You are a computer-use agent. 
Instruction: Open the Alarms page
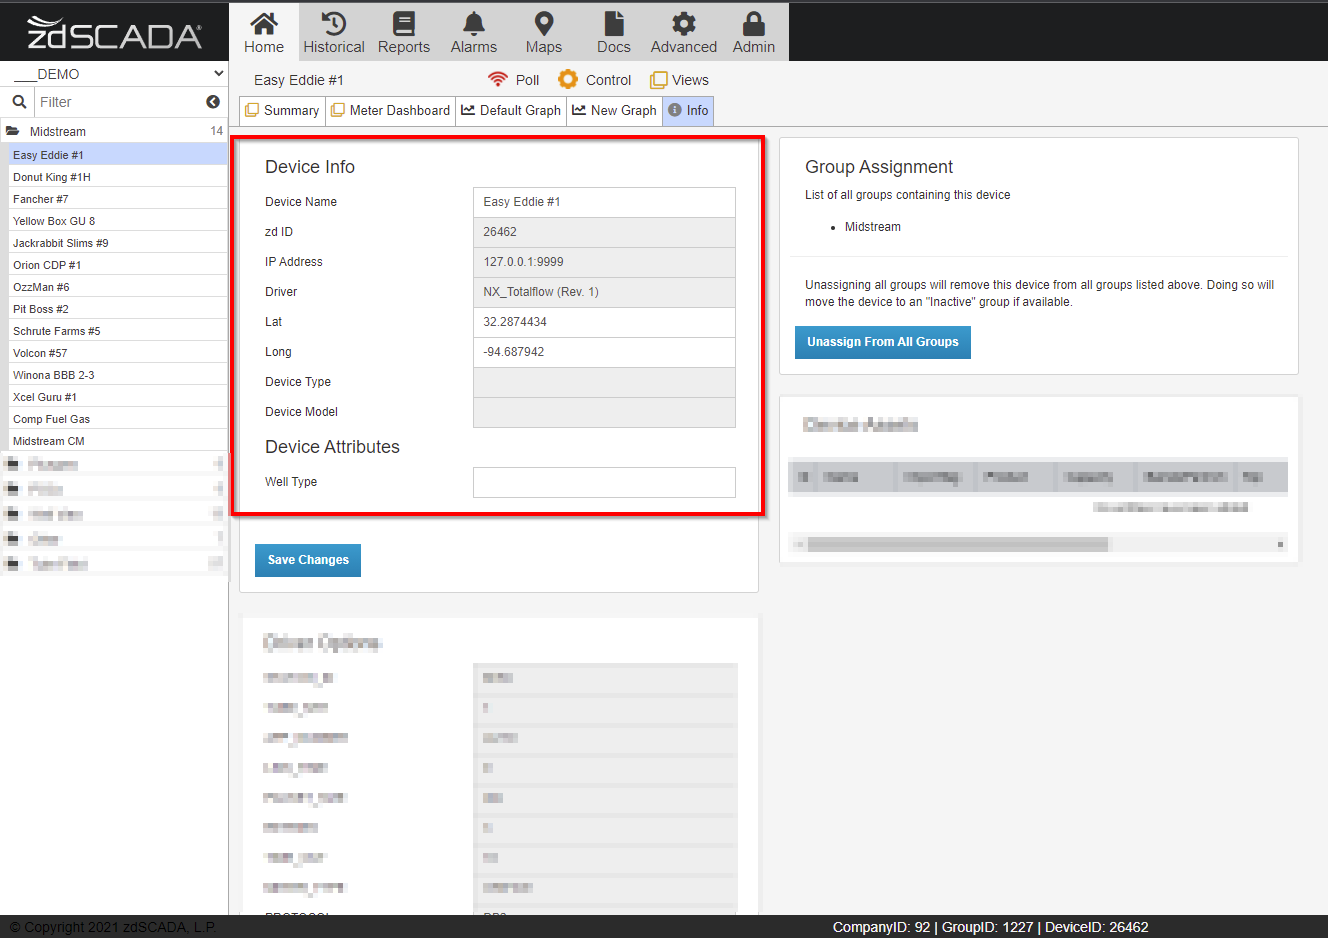pos(473,31)
